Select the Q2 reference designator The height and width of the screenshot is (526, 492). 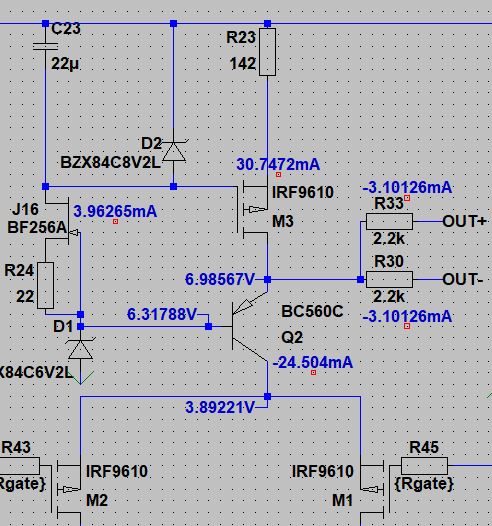292,337
